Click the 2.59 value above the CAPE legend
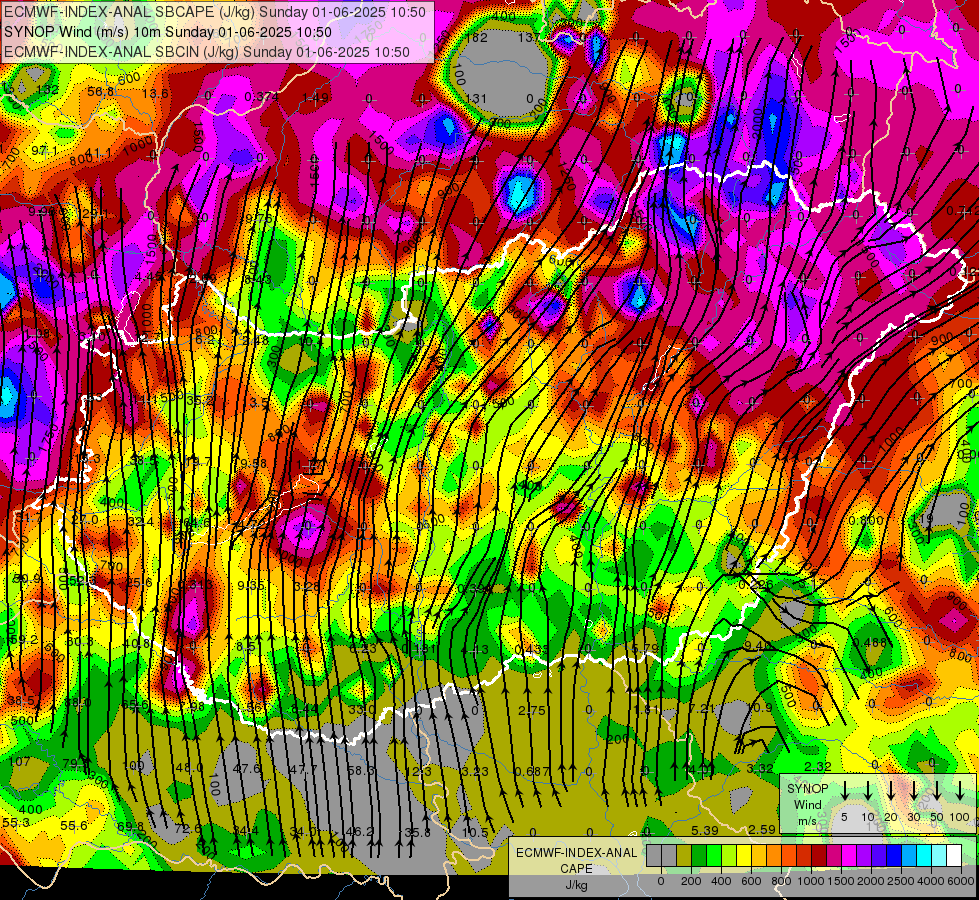 pyautogui.click(x=762, y=829)
